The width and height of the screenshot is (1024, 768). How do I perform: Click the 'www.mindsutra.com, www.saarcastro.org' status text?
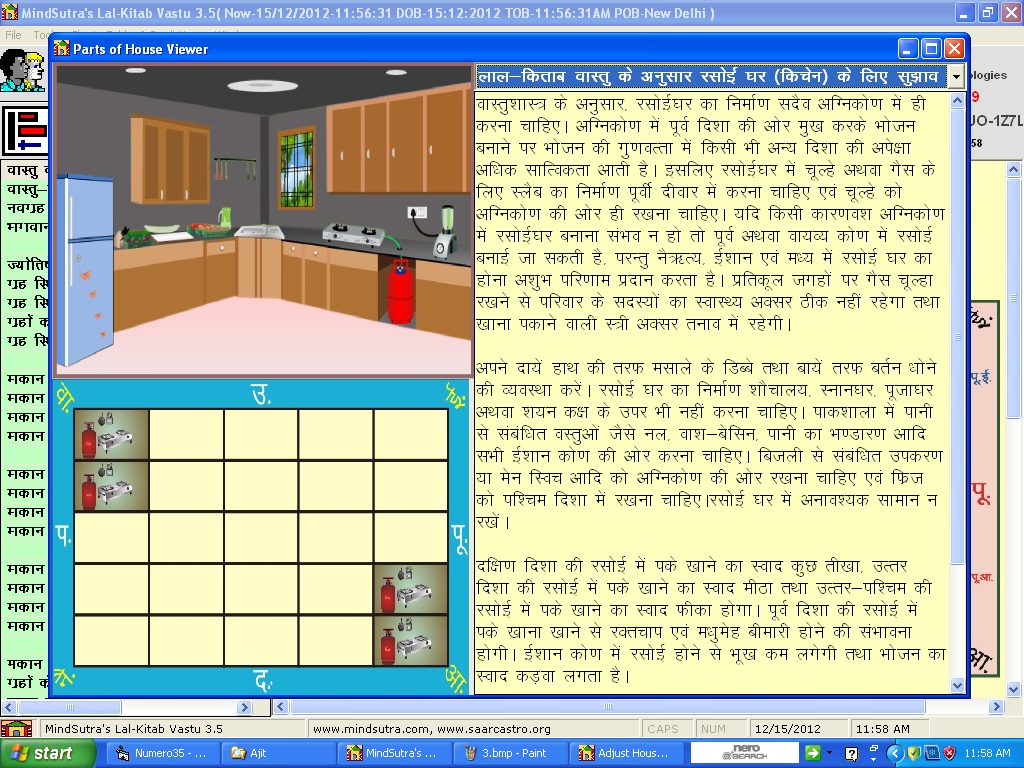[x=432, y=729]
